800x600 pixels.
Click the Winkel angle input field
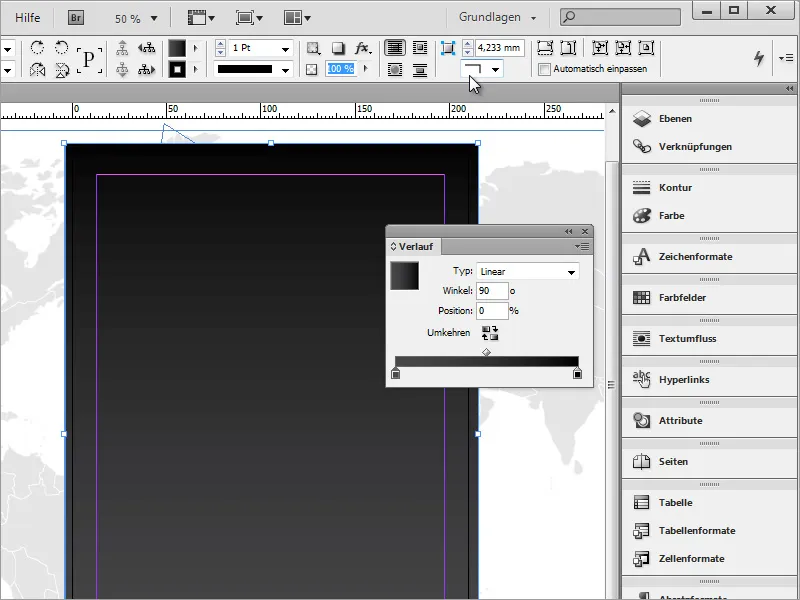click(x=492, y=291)
